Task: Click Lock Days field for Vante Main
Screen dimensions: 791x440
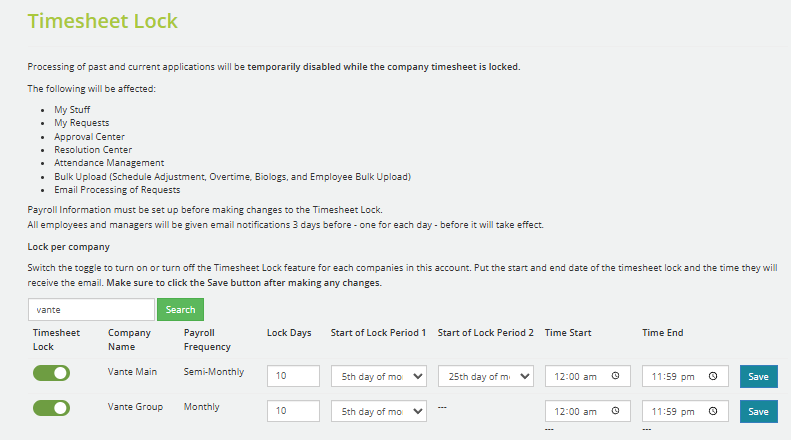Action: click(293, 376)
